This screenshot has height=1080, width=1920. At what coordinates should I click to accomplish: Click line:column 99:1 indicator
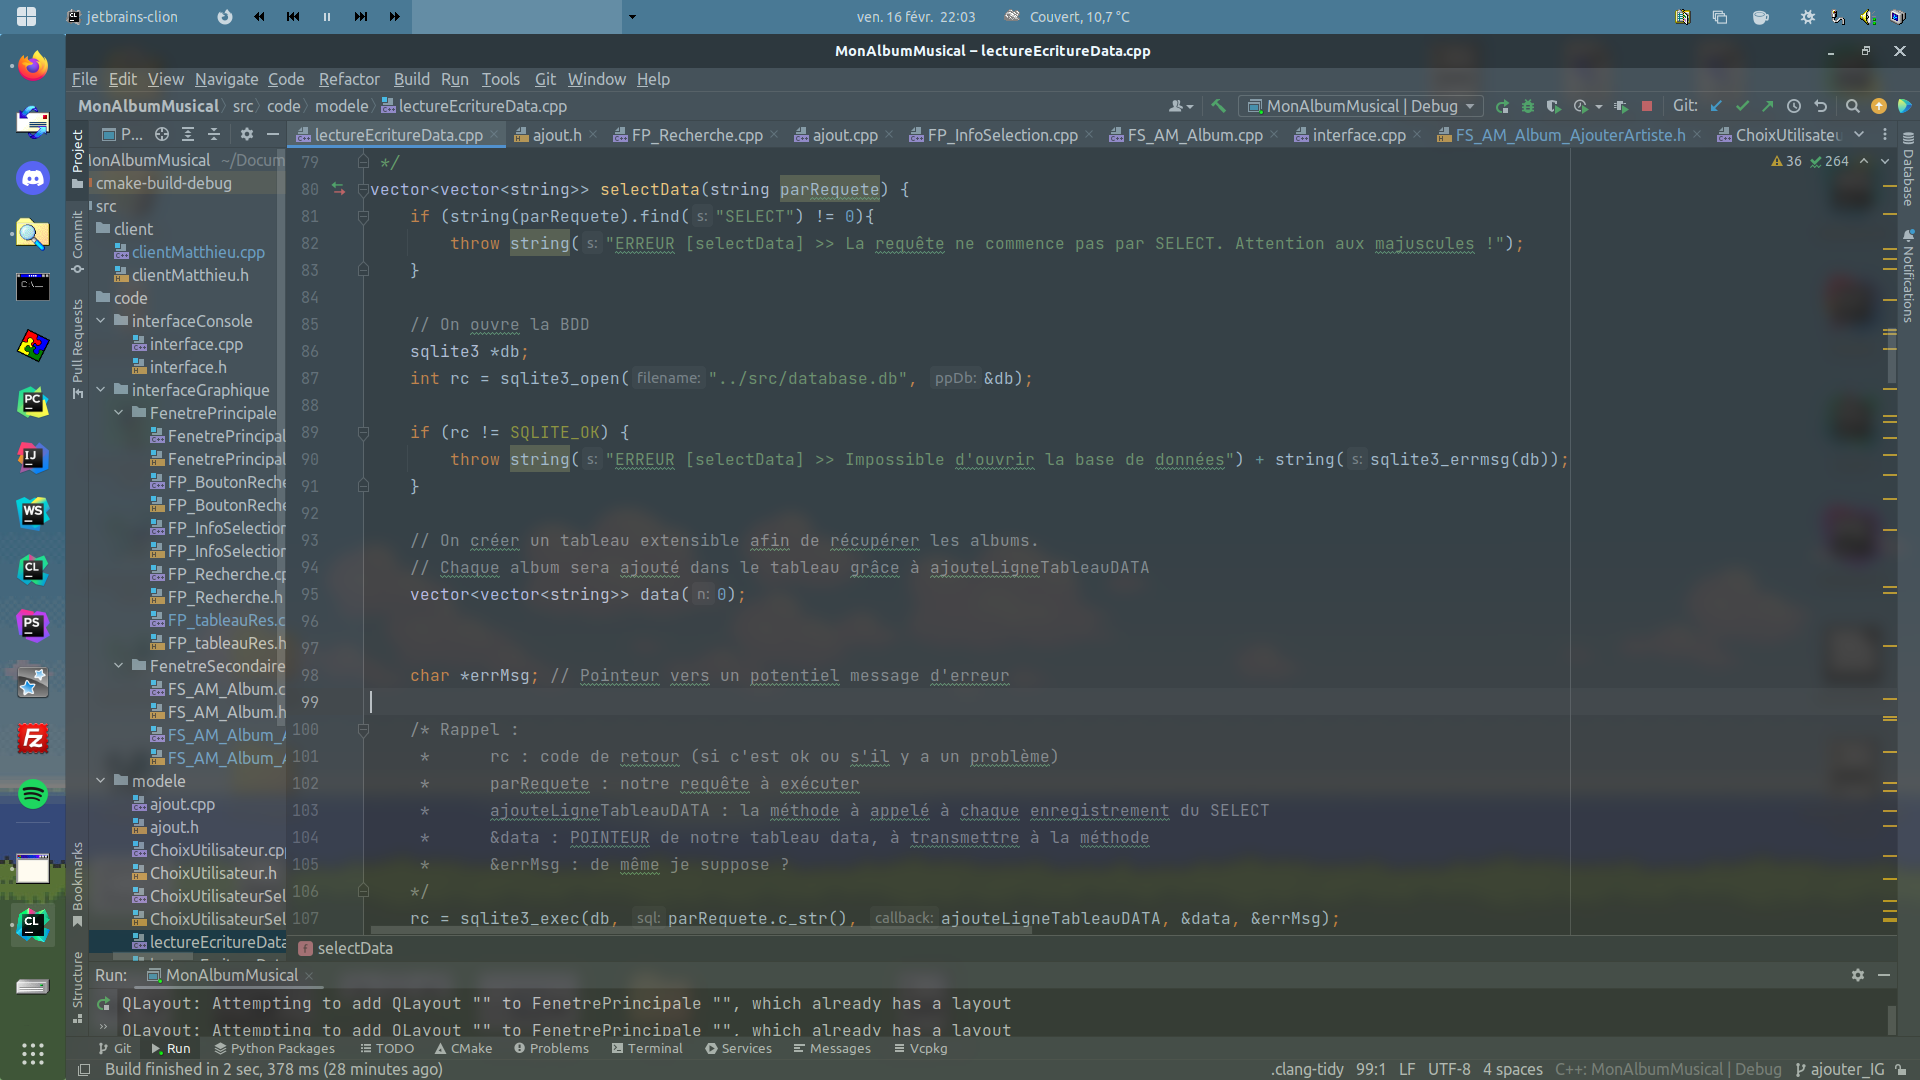tap(1371, 1069)
